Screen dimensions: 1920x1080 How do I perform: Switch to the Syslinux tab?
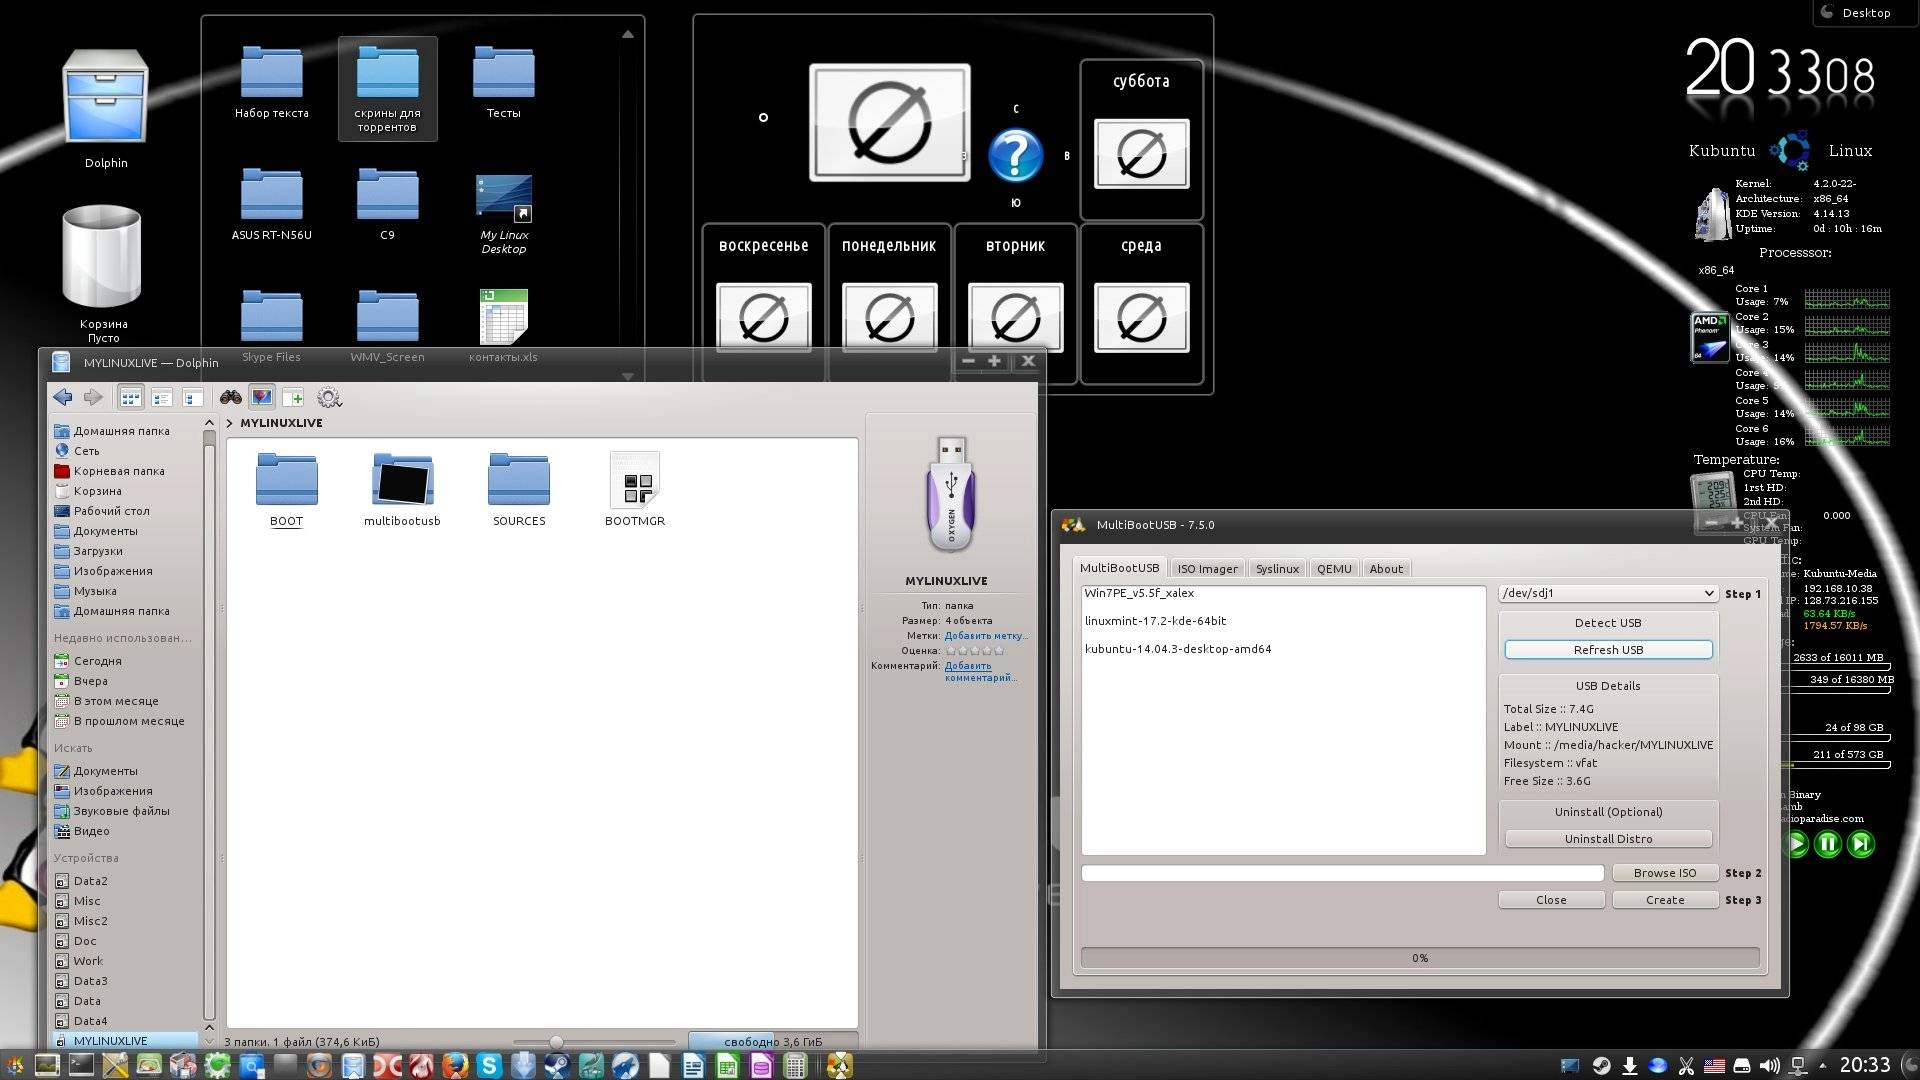(x=1277, y=569)
